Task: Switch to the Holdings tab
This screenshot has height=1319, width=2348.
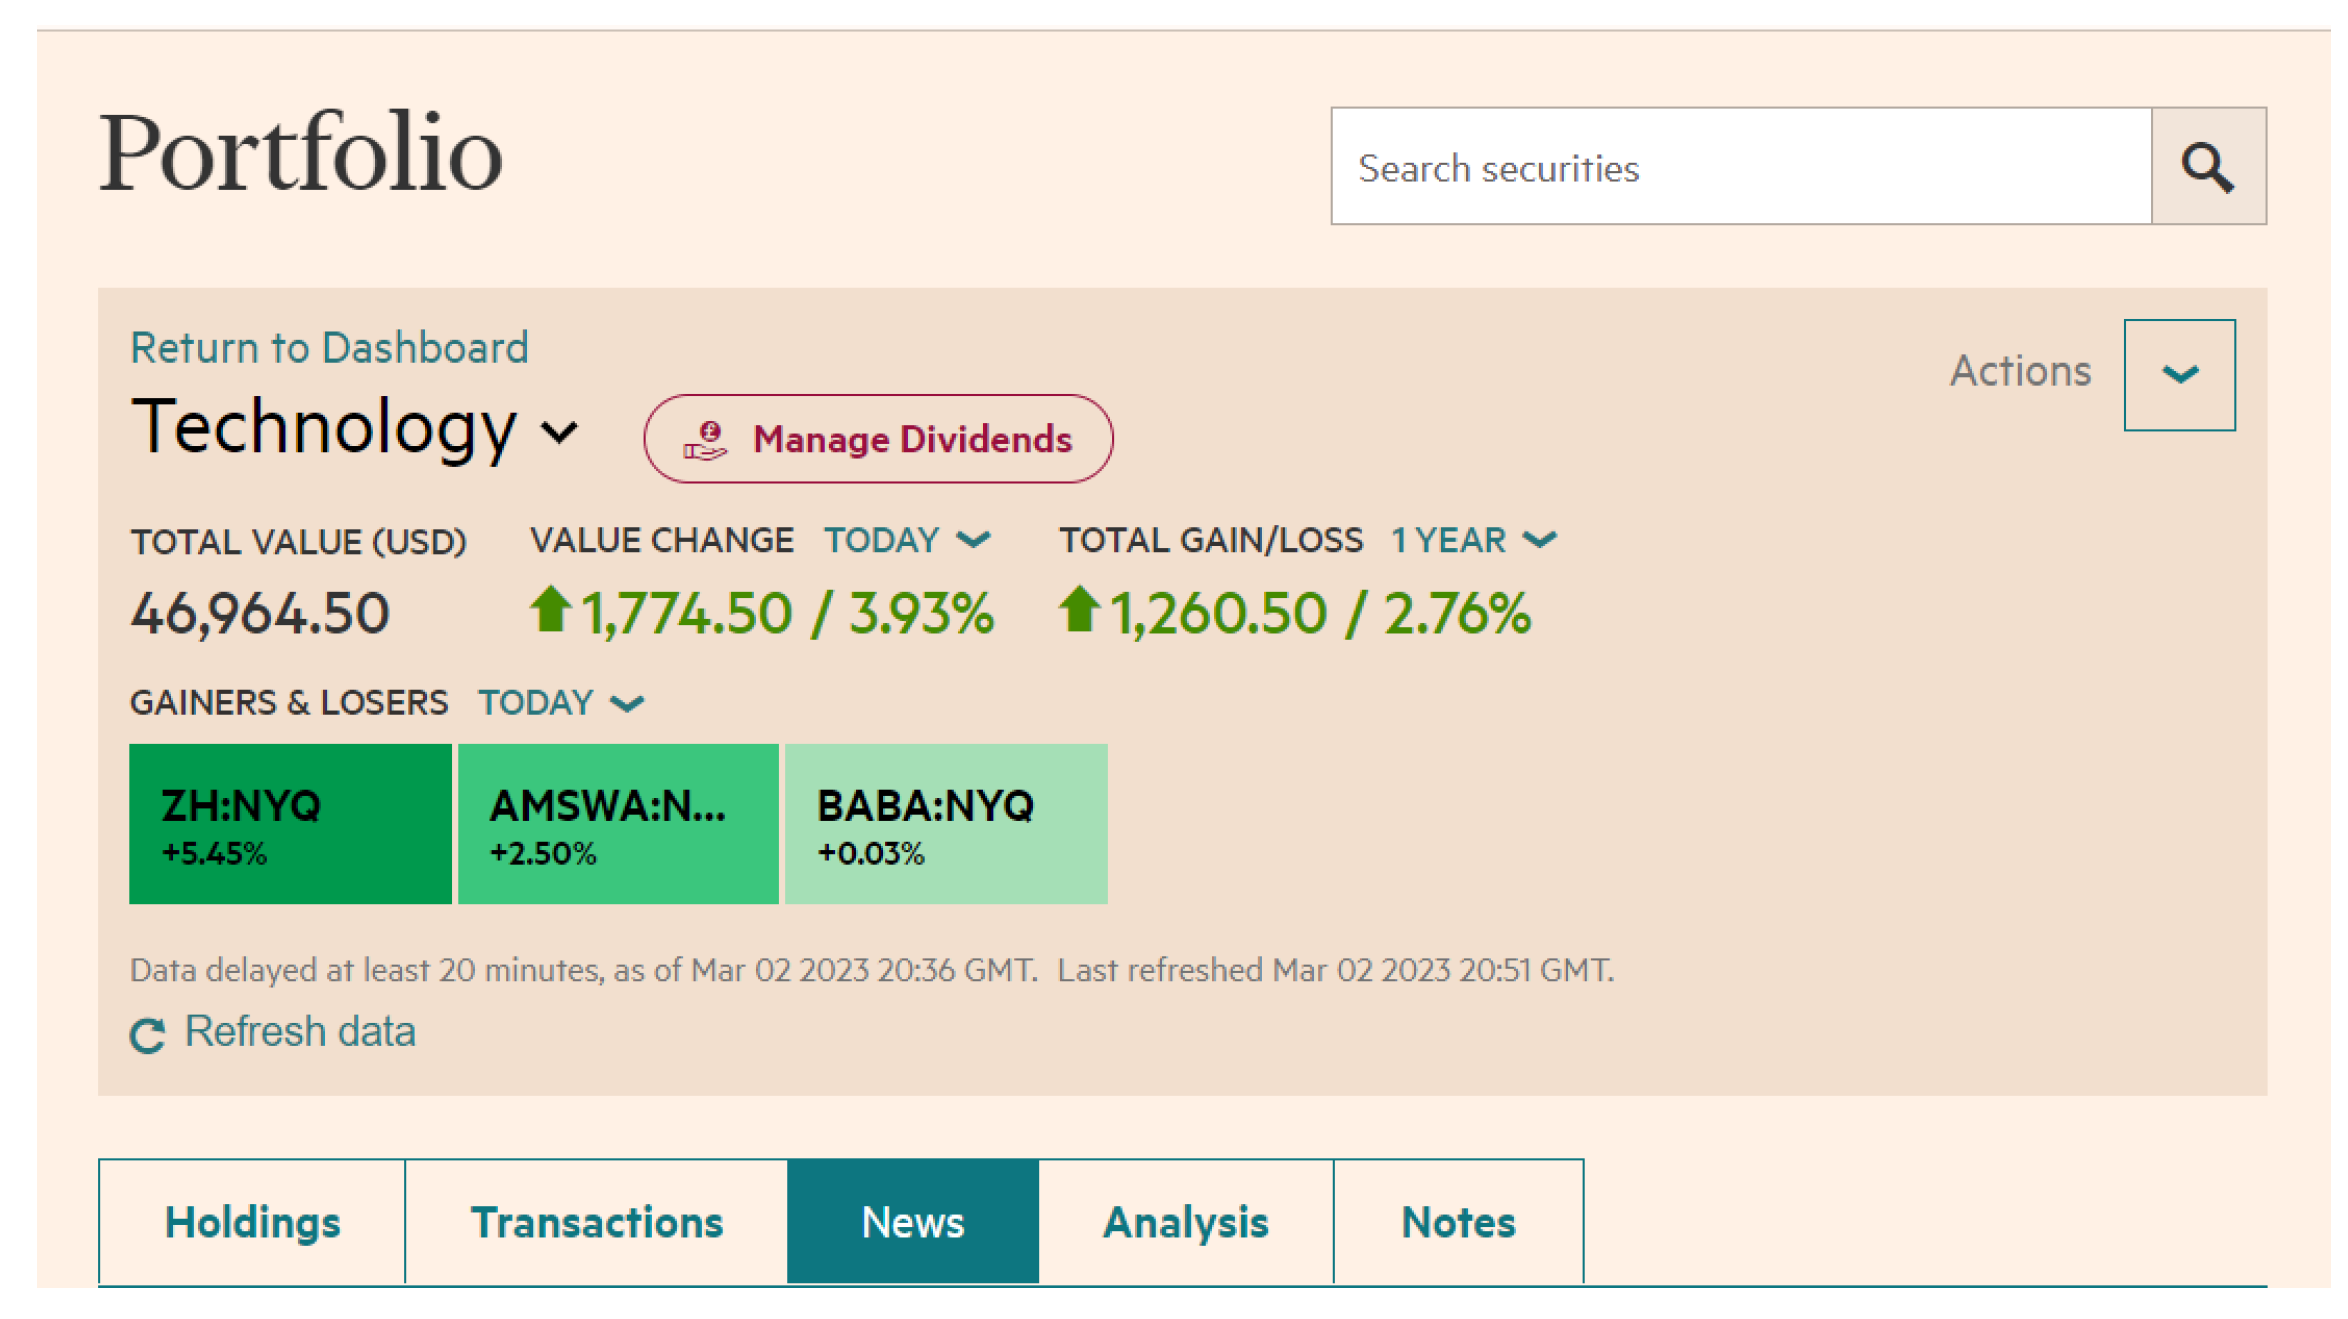Action: tap(252, 1222)
